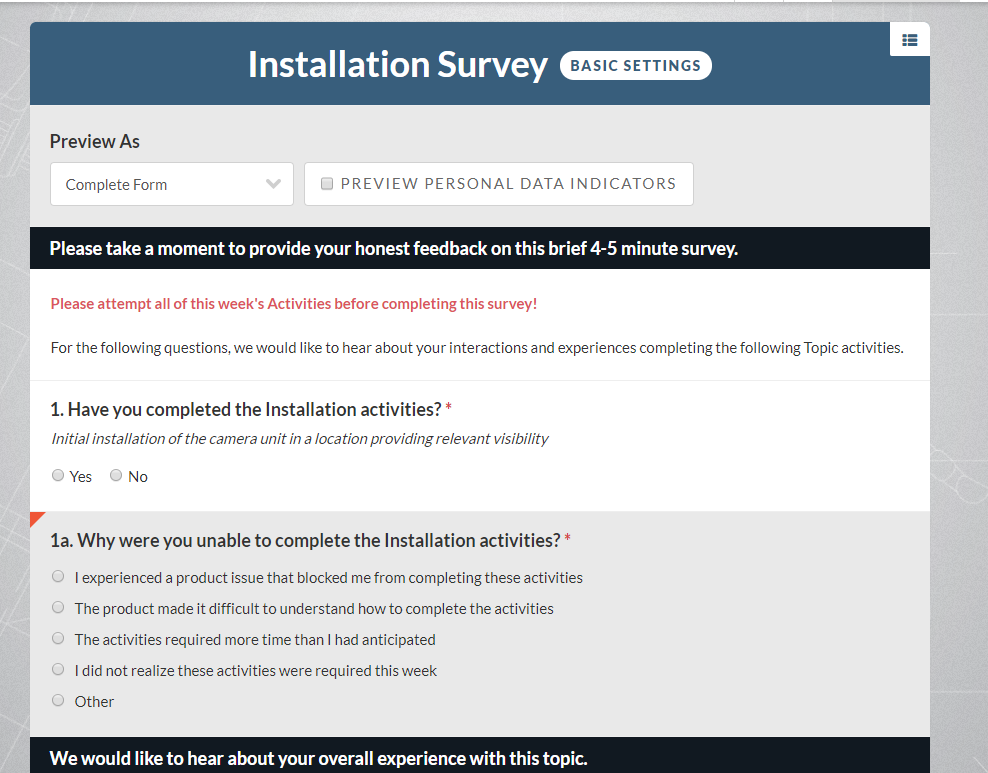988x773 pixels.
Task: Click the Preview Personal Data Indicators button
Action: (499, 184)
